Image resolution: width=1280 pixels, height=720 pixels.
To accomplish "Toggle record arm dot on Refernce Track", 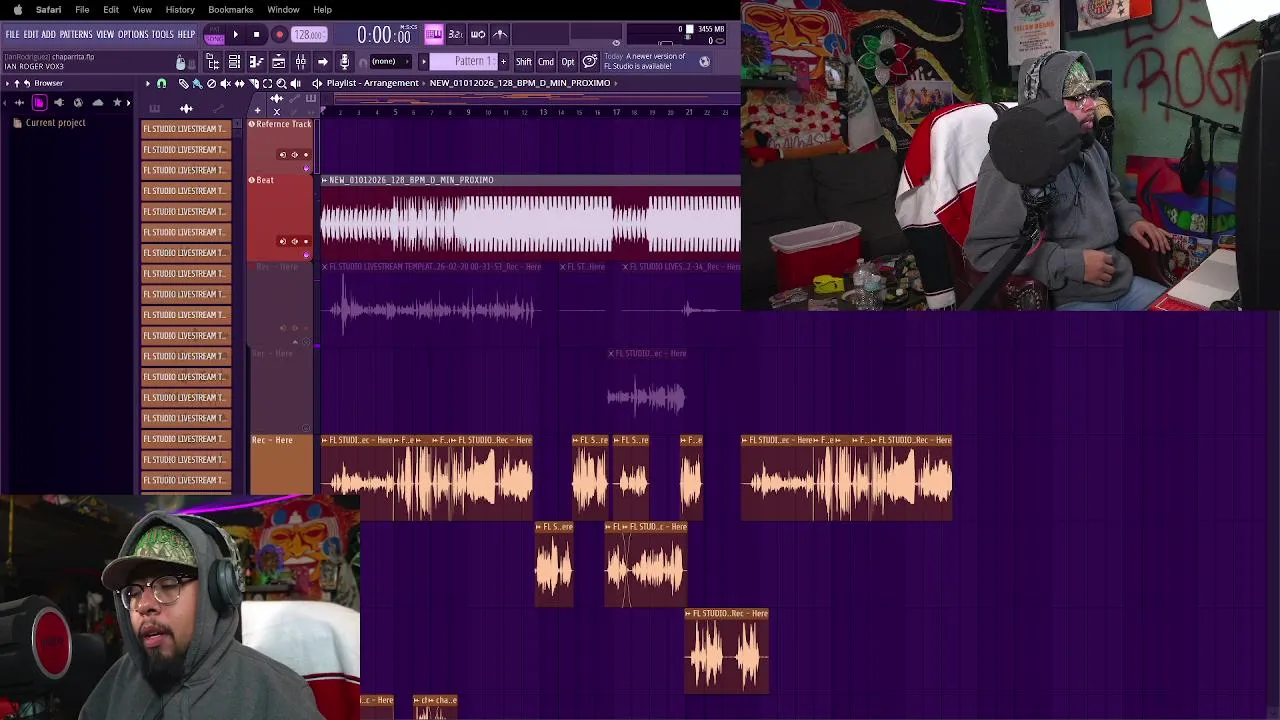I will [306, 155].
